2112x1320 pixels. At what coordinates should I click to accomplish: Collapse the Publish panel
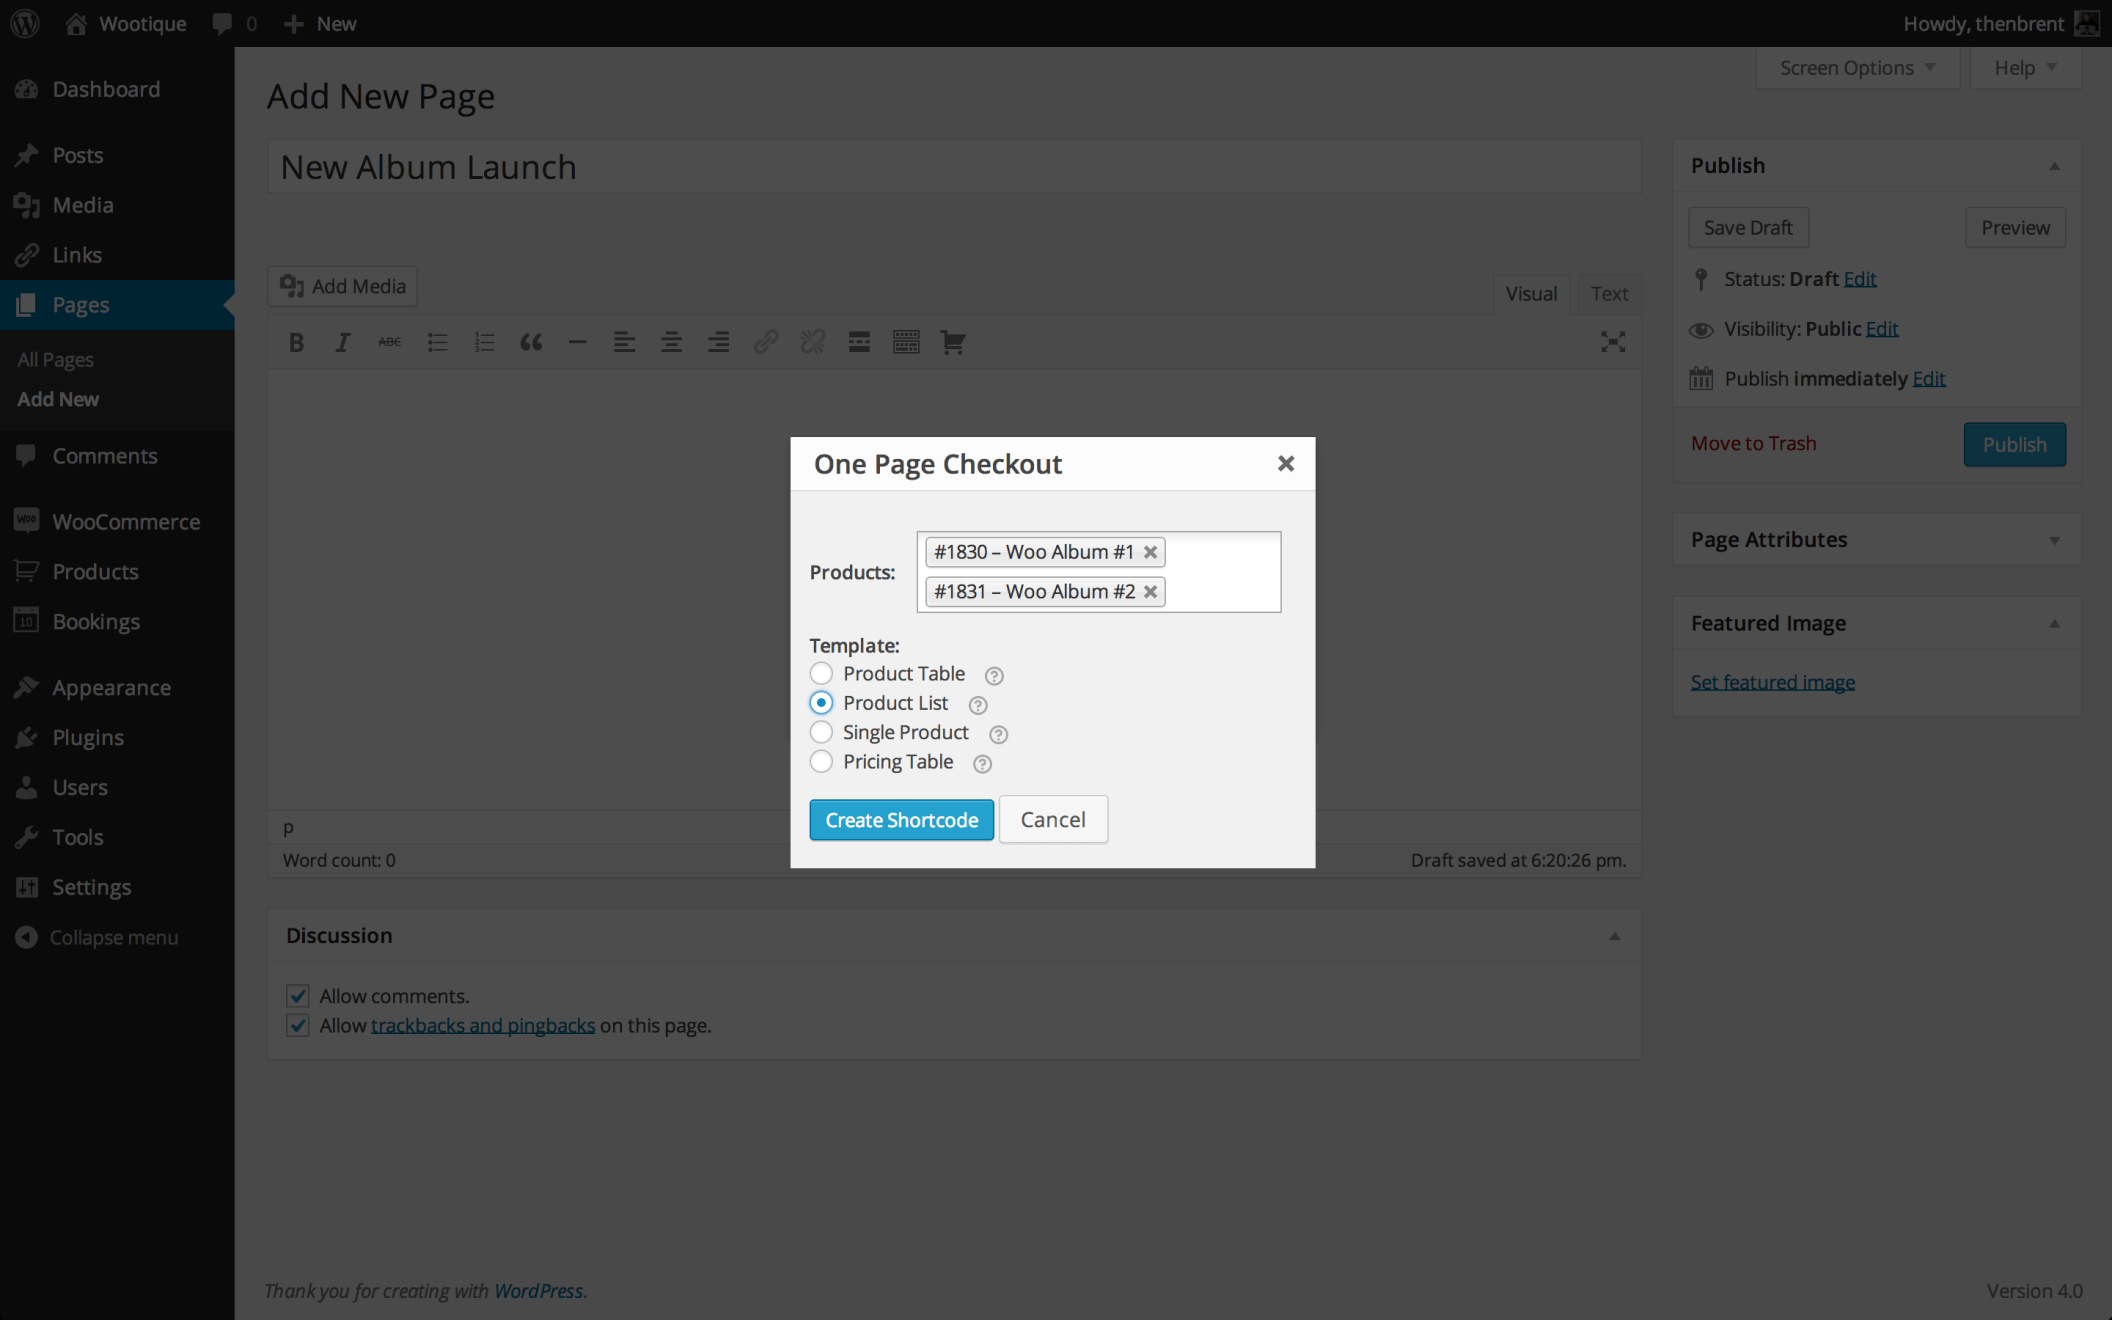pos(2055,165)
